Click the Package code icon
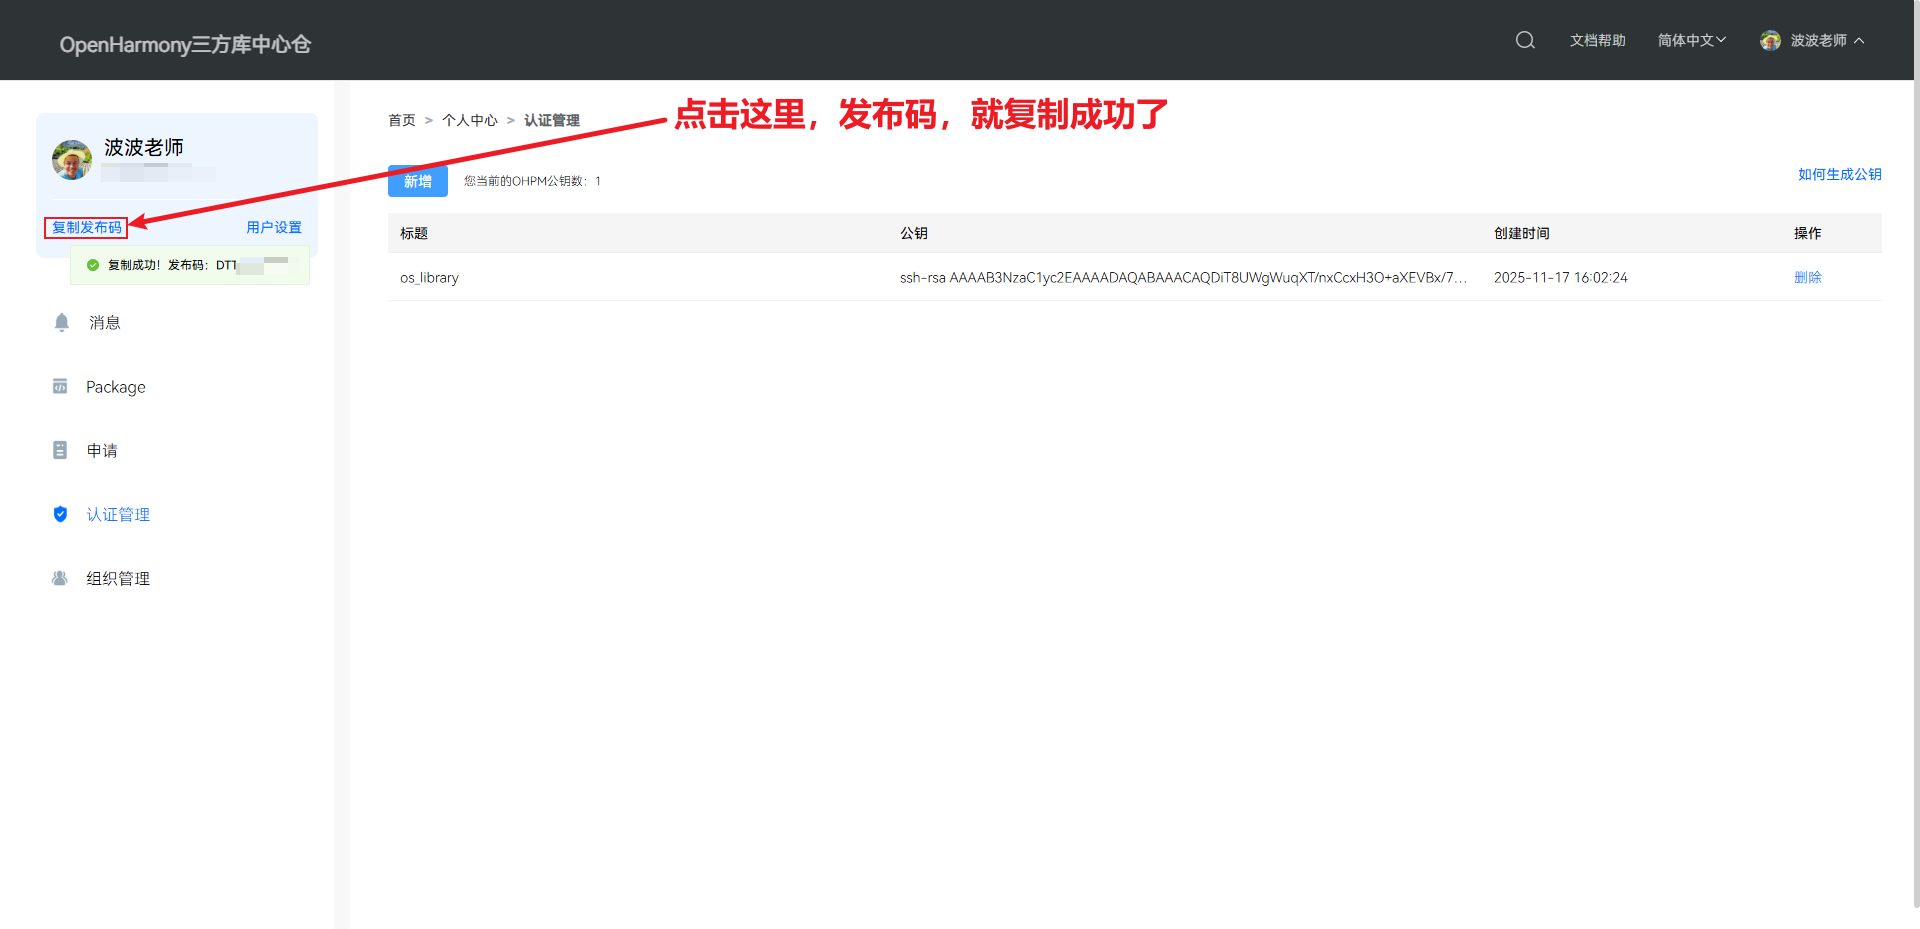Image resolution: width=1920 pixels, height=929 pixels. (x=60, y=386)
